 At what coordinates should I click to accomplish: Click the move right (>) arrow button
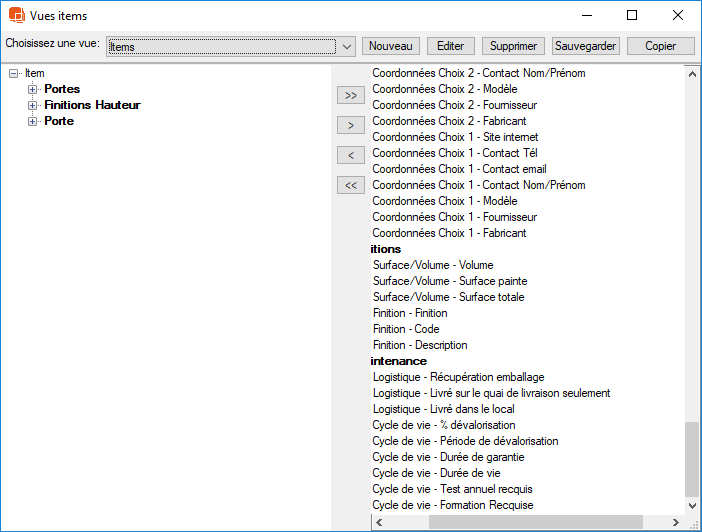pos(350,126)
